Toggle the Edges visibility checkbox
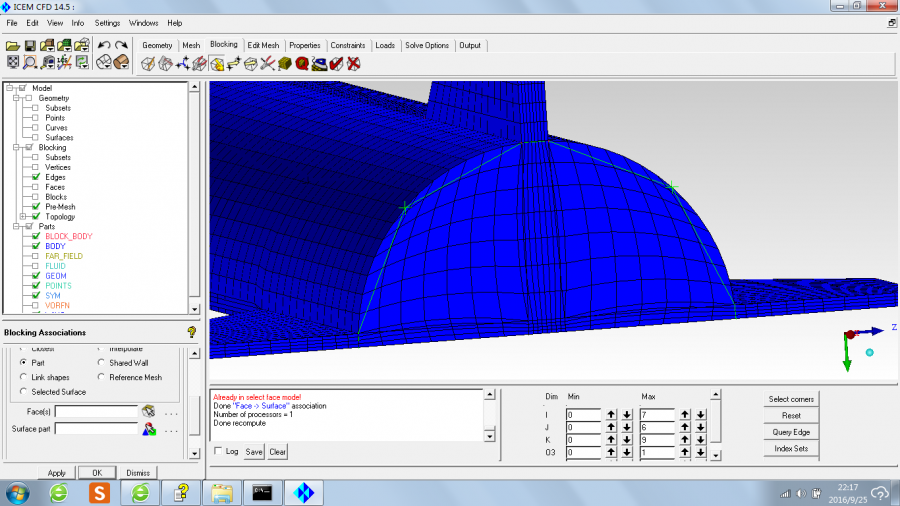 point(36,177)
